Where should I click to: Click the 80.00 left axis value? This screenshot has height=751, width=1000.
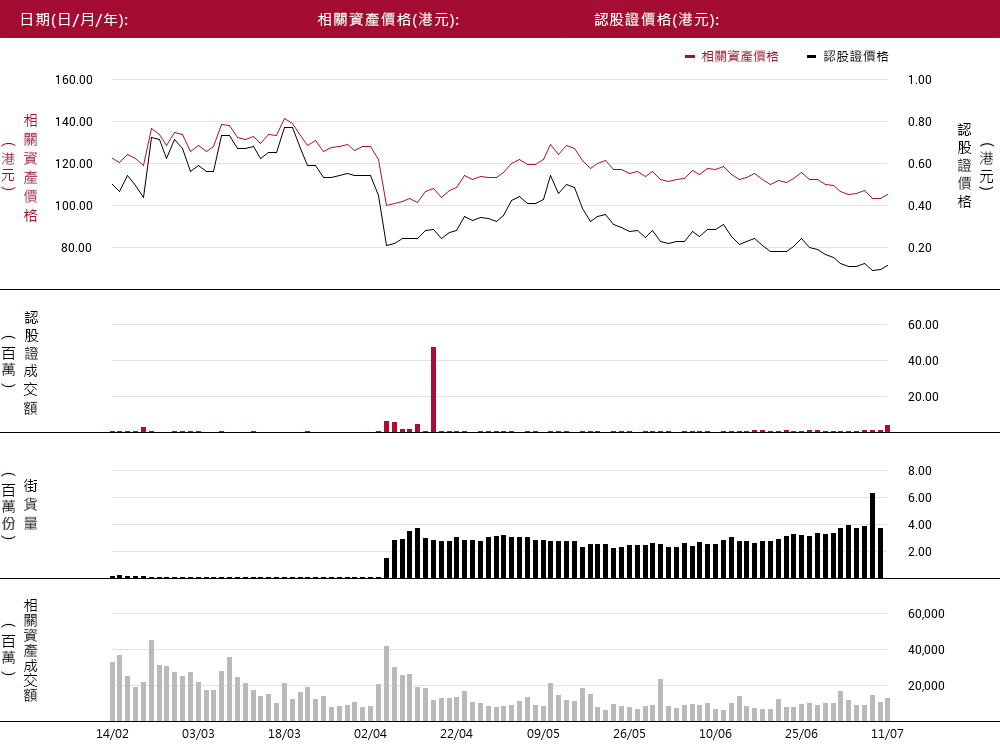(77, 248)
